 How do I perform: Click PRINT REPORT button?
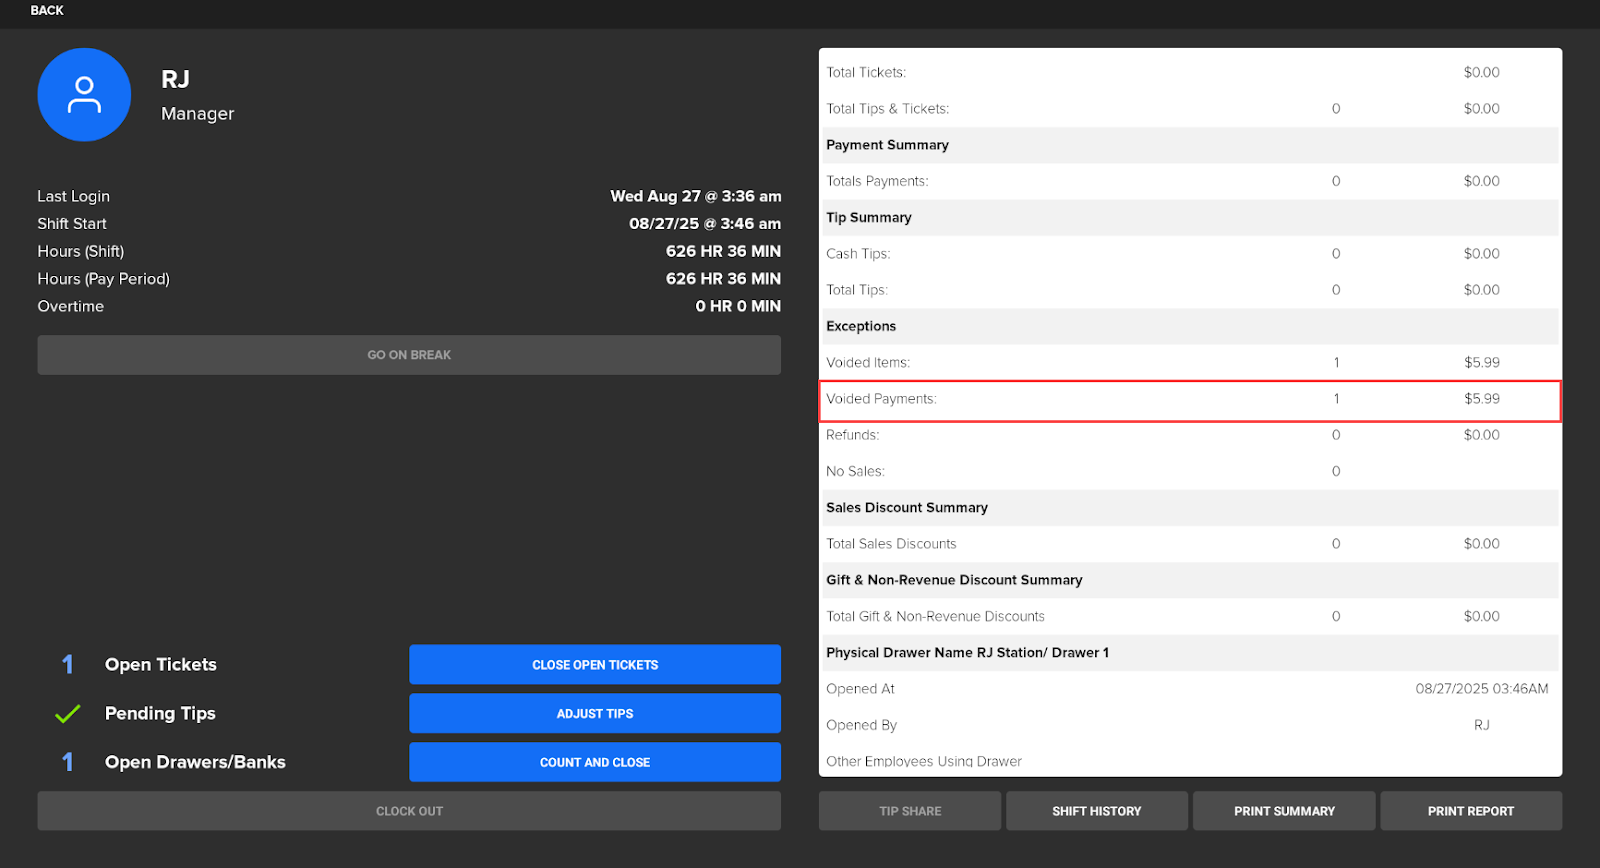click(x=1470, y=811)
